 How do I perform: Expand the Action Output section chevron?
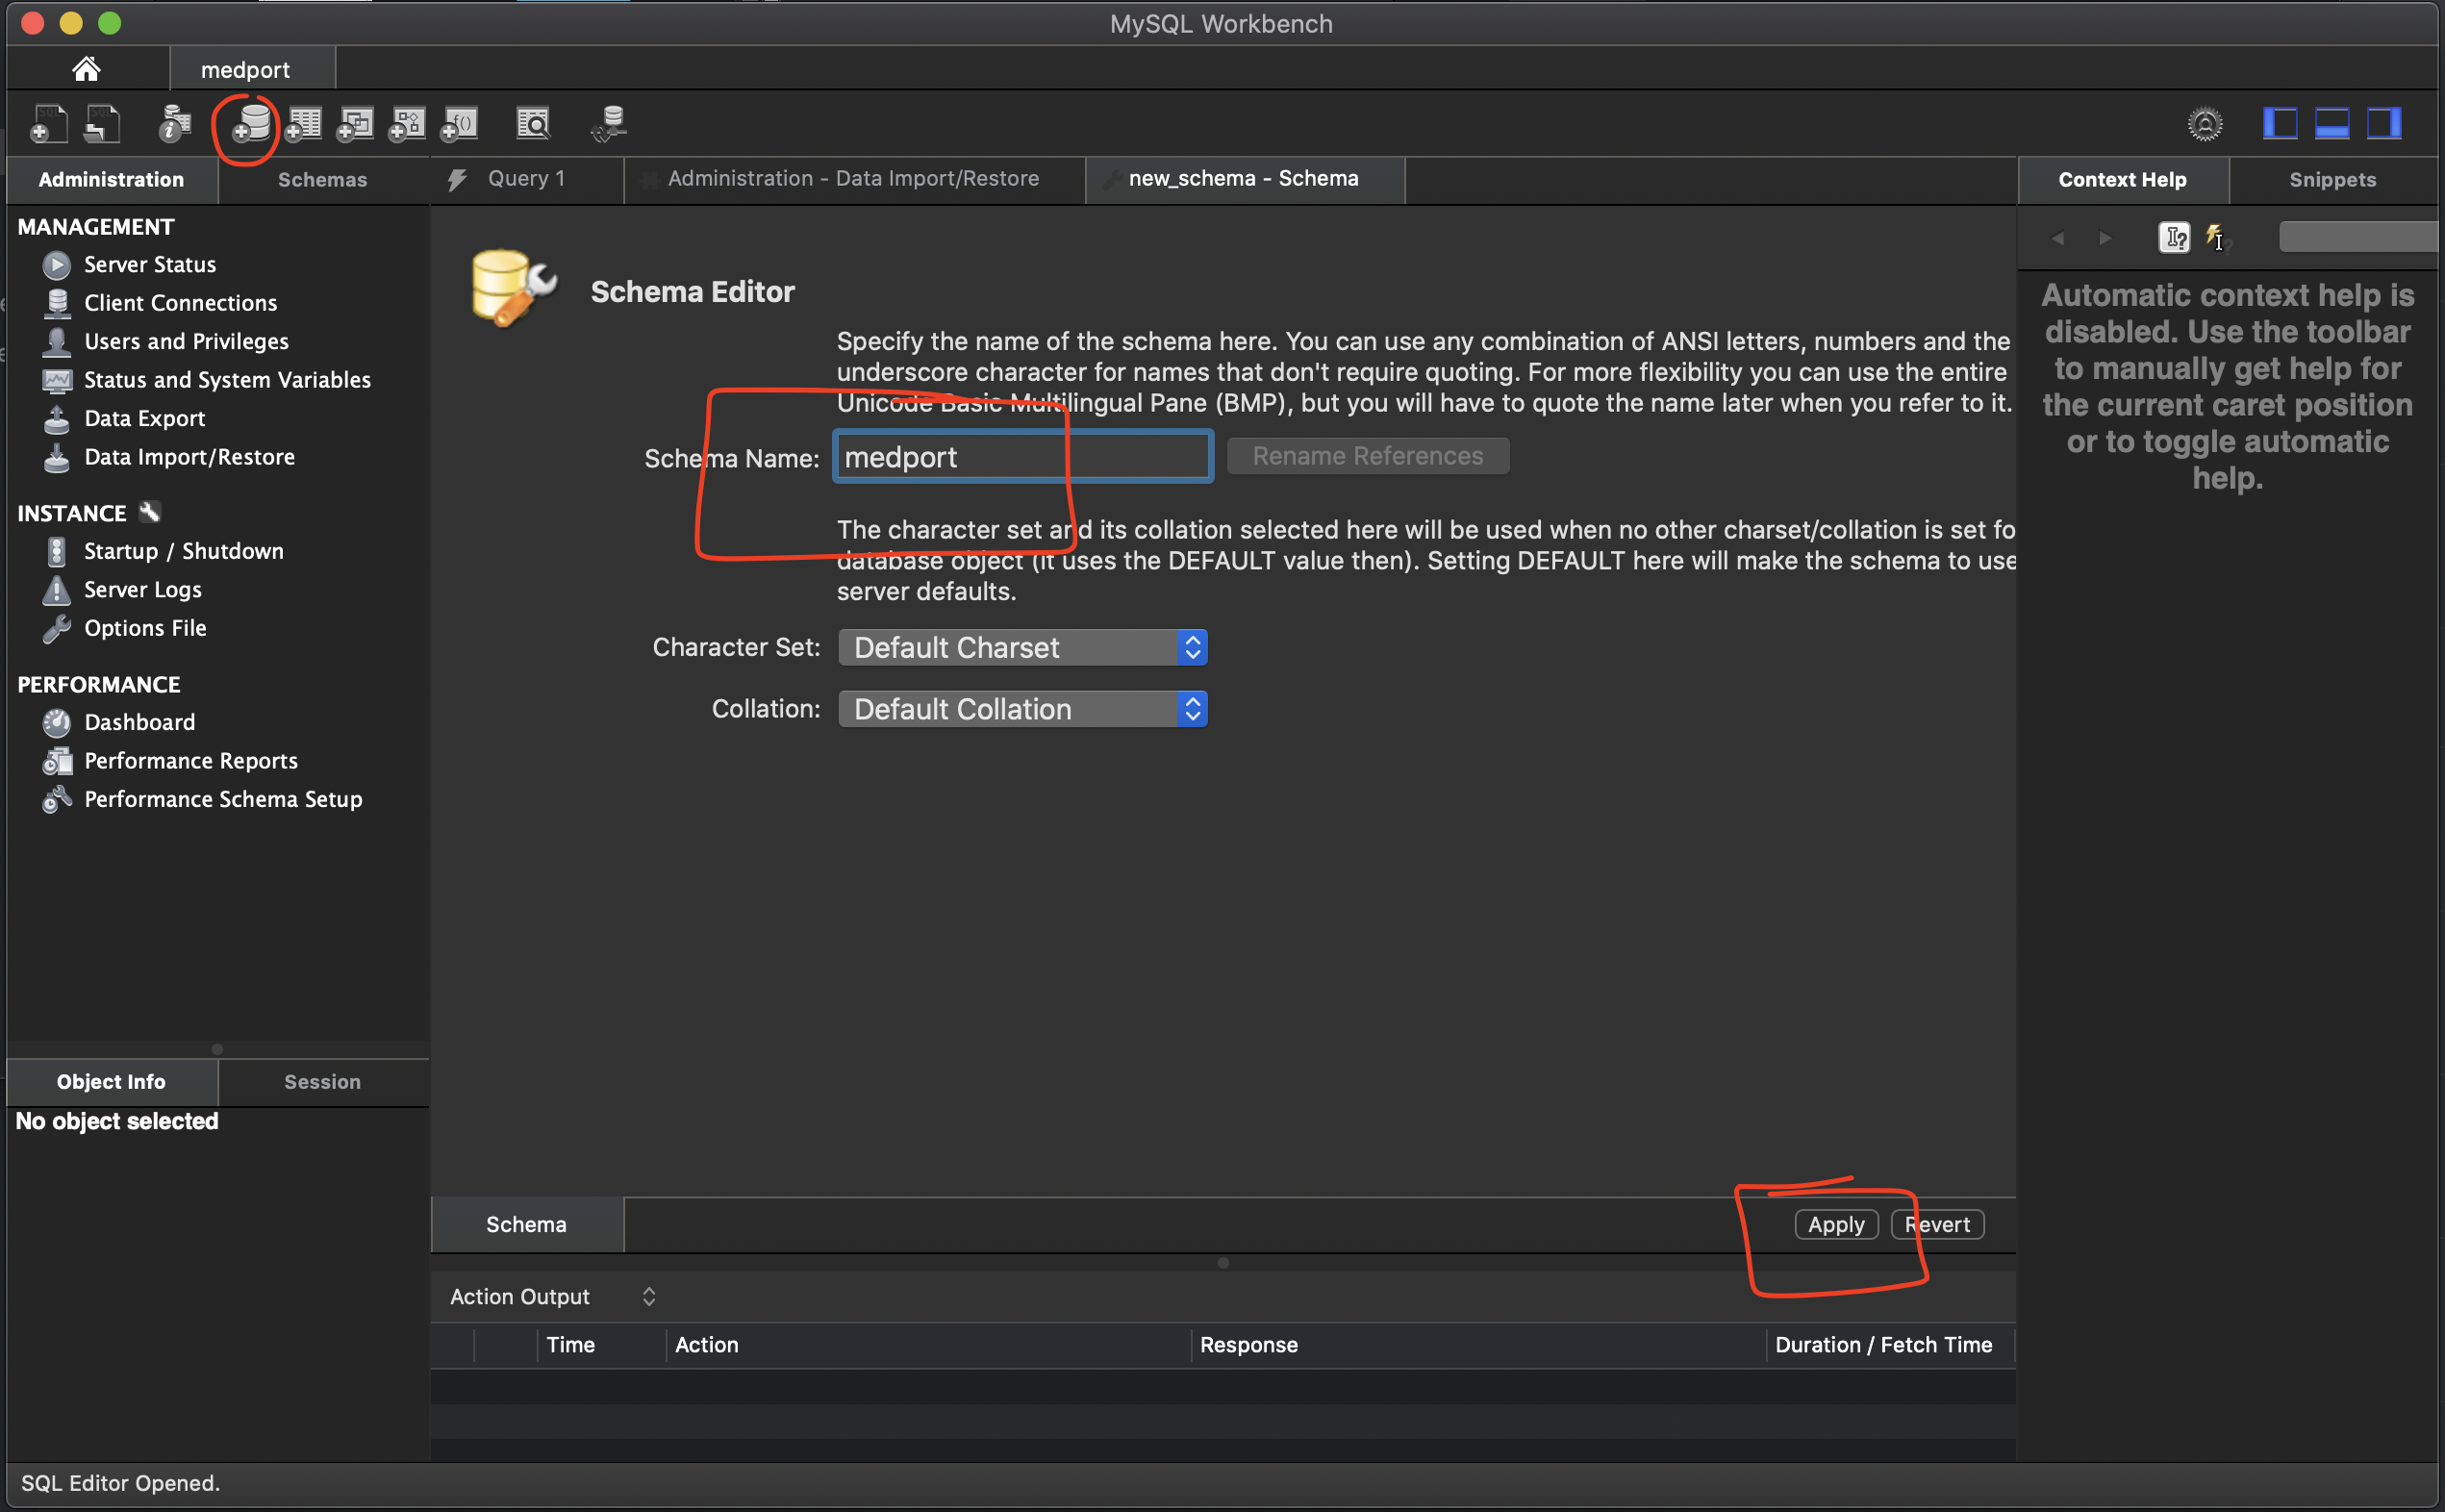pos(648,1296)
